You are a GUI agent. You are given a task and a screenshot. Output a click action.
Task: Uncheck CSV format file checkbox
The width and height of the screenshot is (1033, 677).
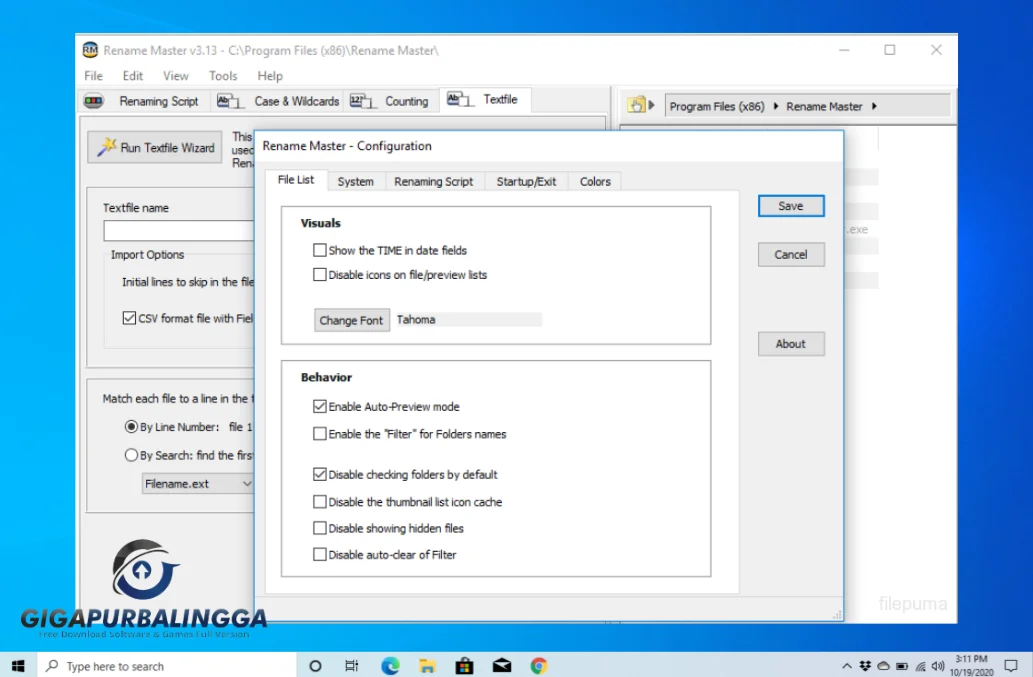point(129,318)
